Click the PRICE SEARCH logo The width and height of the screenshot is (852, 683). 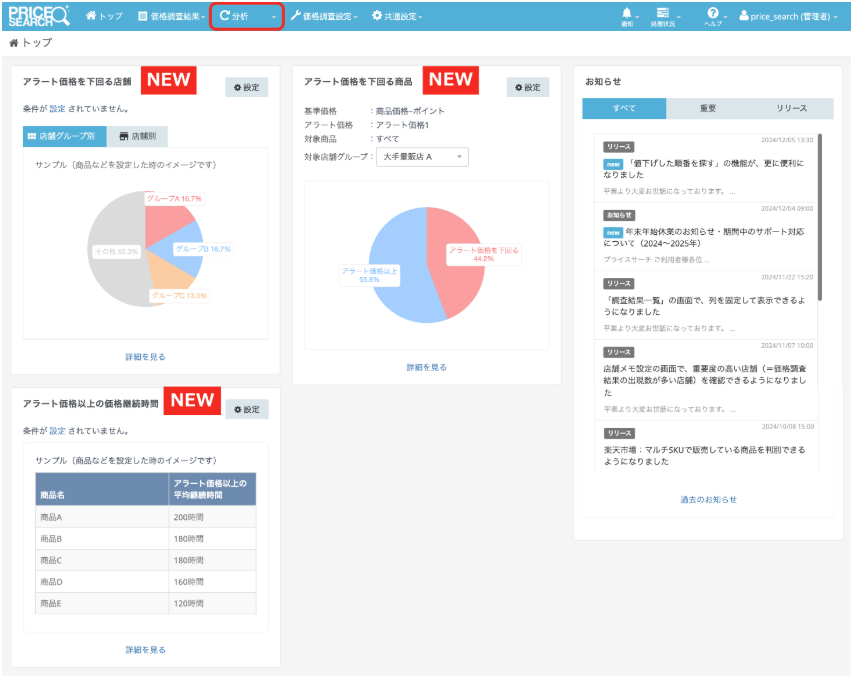(x=39, y=16)
